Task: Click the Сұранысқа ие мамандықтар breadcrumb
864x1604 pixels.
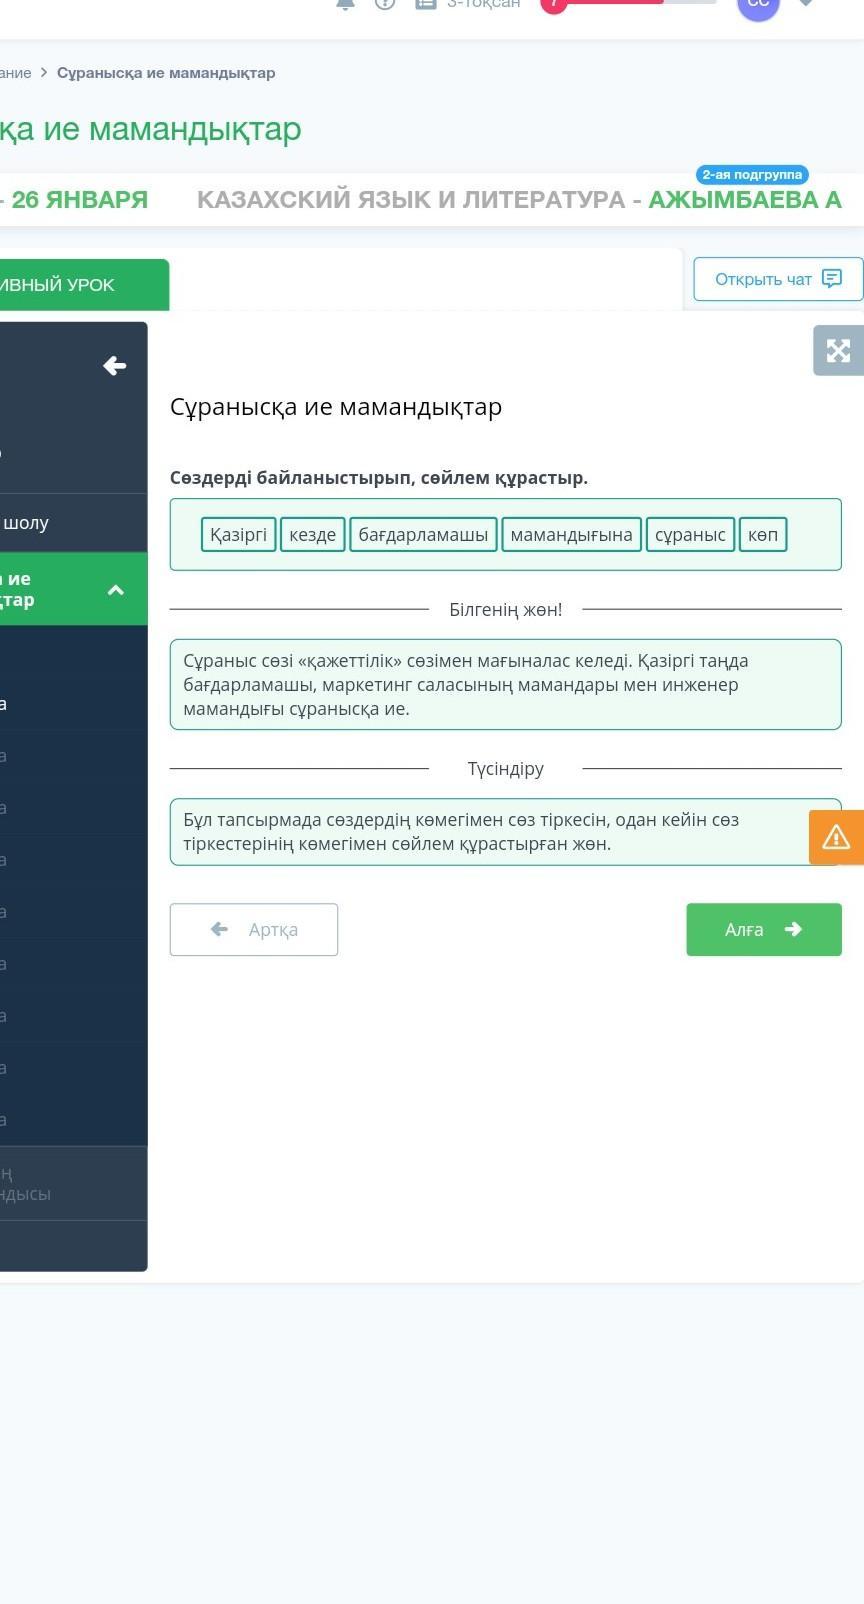Action: (x=166, y=73)
